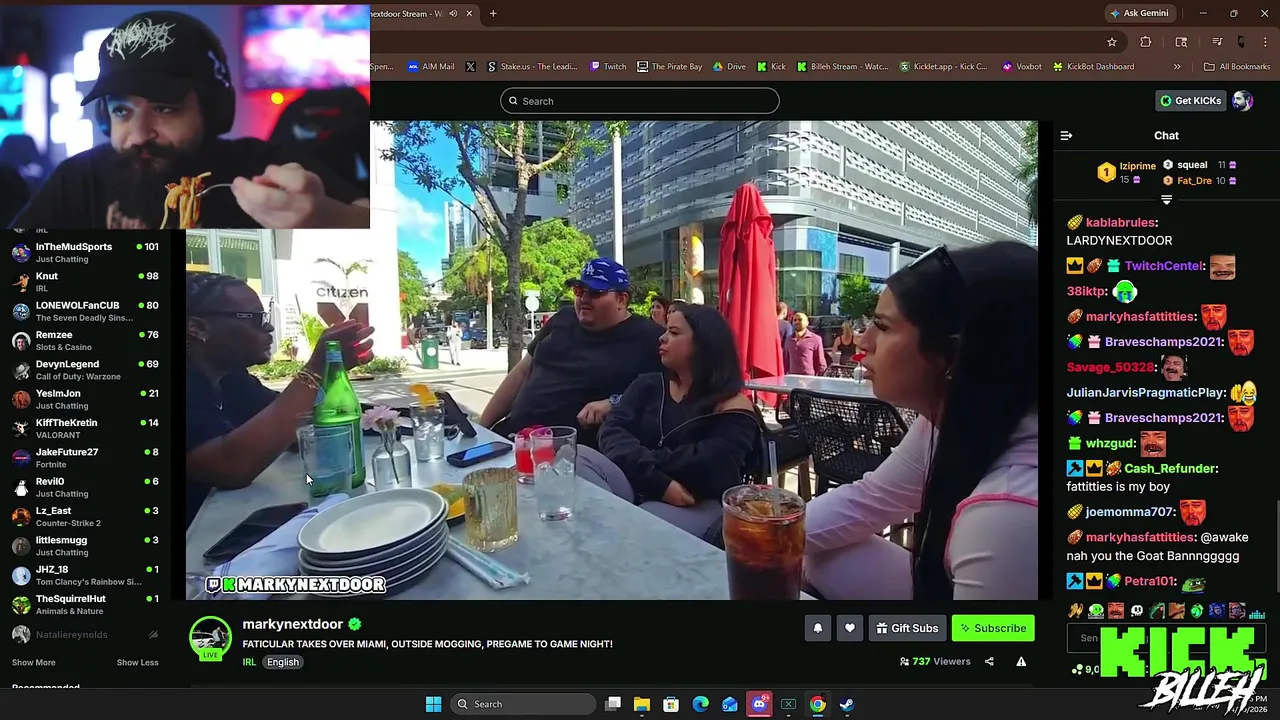Open Microsoft Store from the taskbar
1280x720 pixels.
pyautogui.click(x=671, y=704)
